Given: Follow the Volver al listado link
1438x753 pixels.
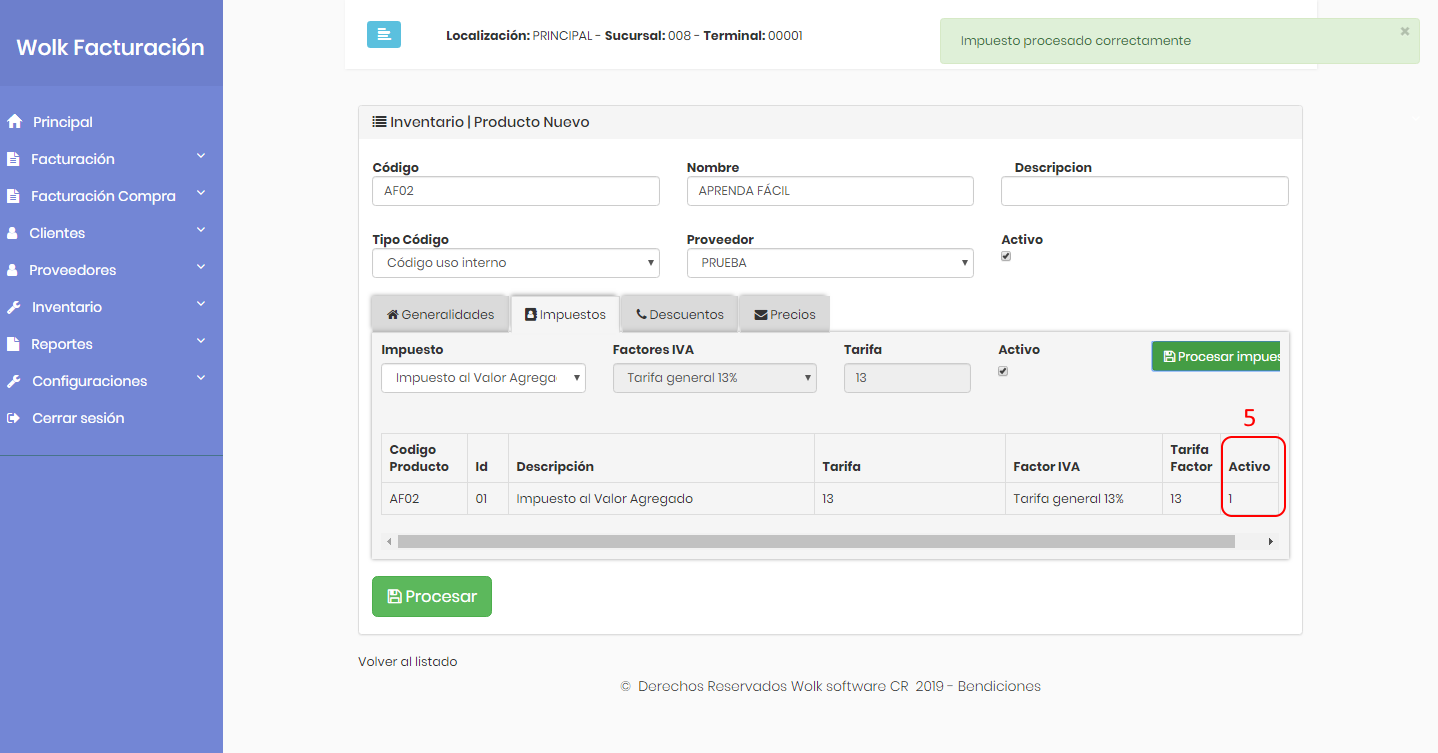Looking at the screenshot, I should tap(408, 661).
